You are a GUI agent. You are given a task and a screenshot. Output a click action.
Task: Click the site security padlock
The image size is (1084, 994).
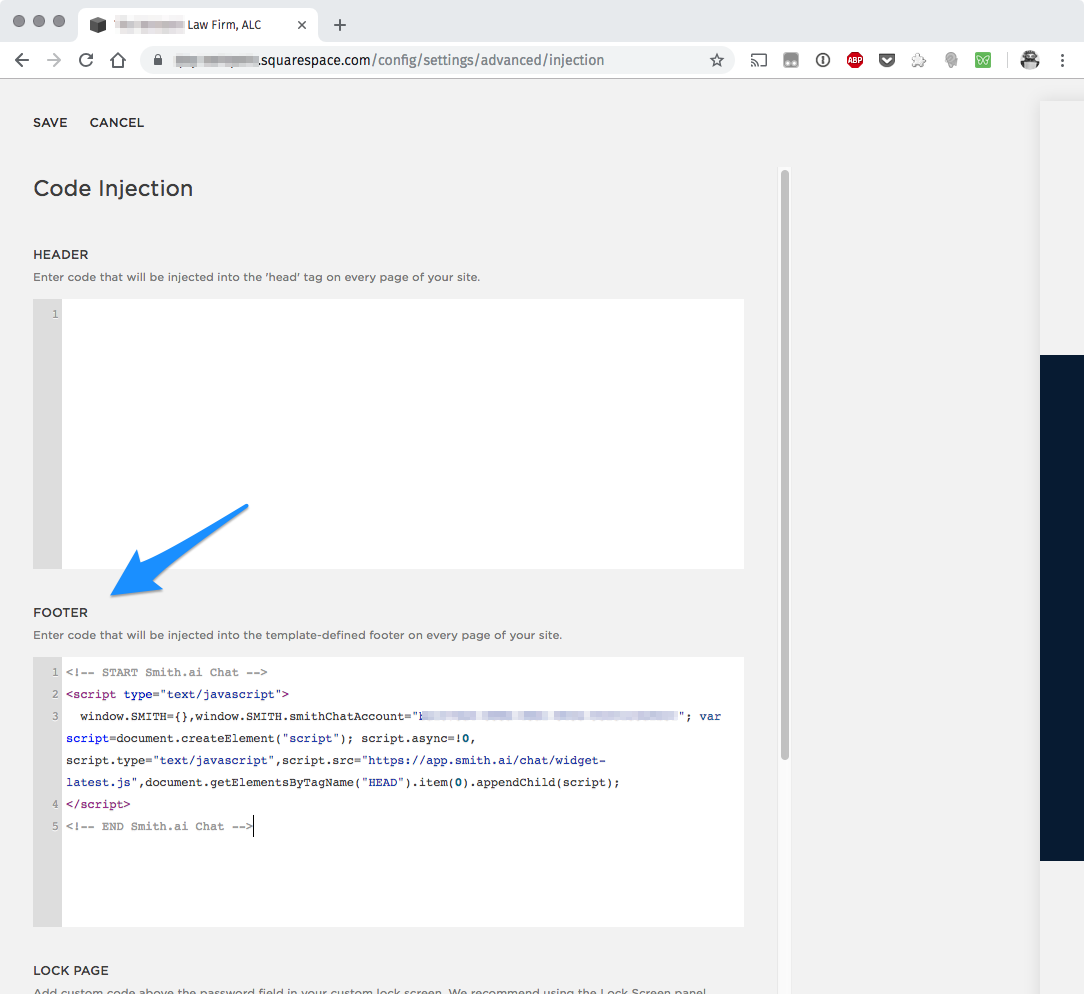click(157, 60)
